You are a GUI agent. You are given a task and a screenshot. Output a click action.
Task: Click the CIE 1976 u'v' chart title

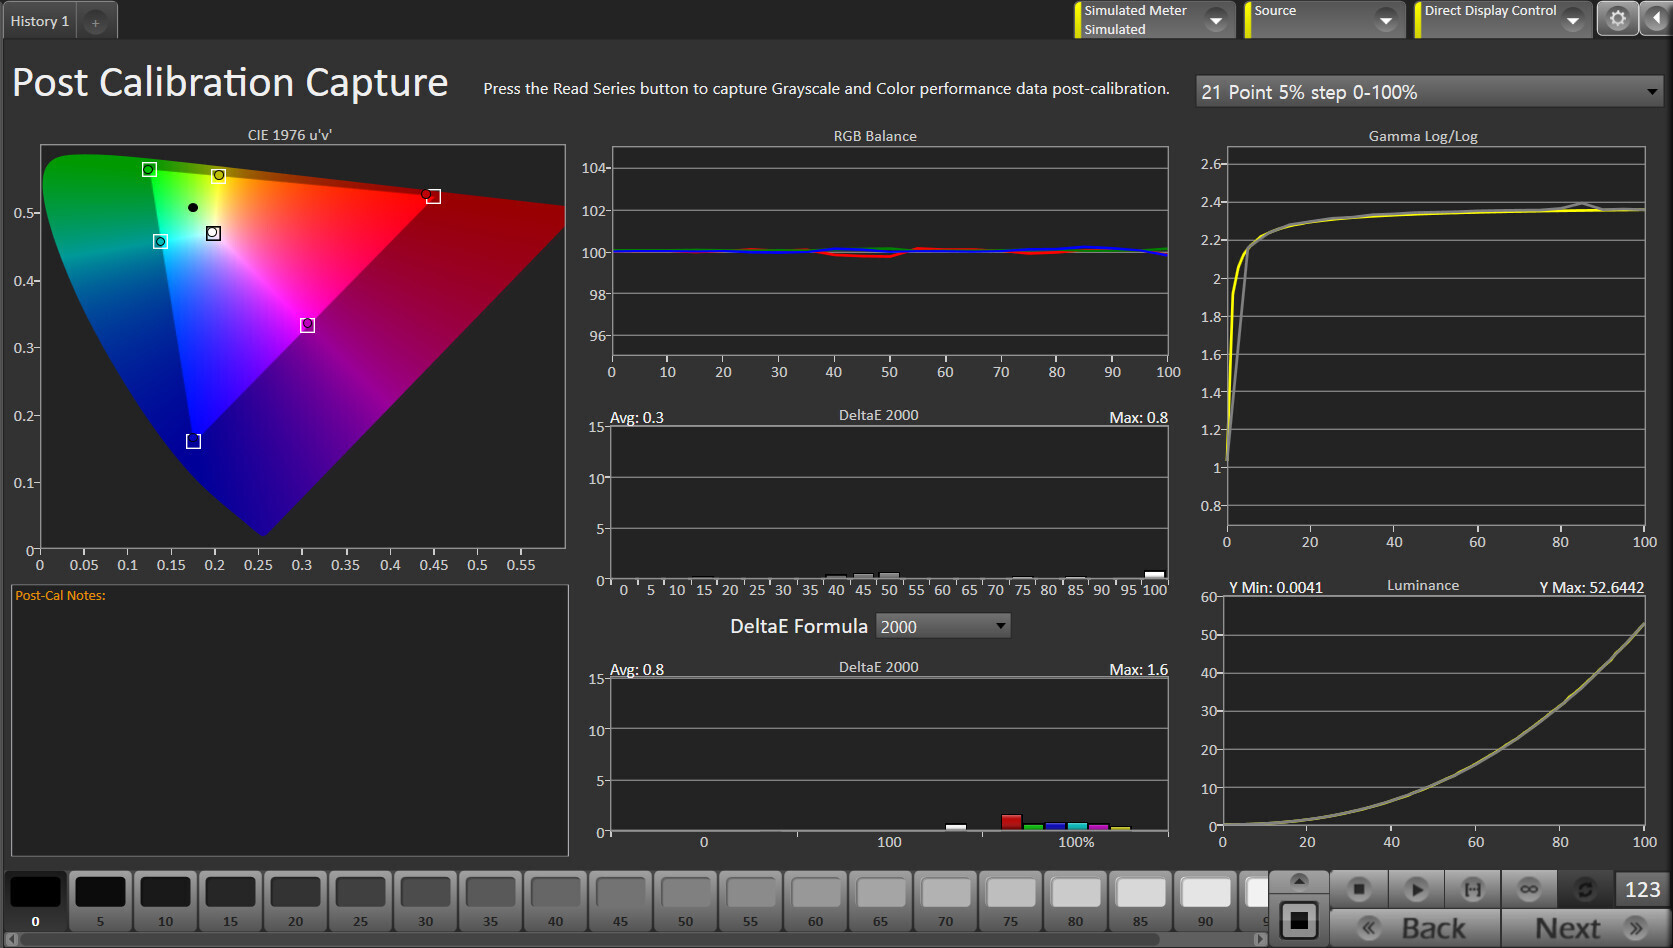(x=290, y=135)
